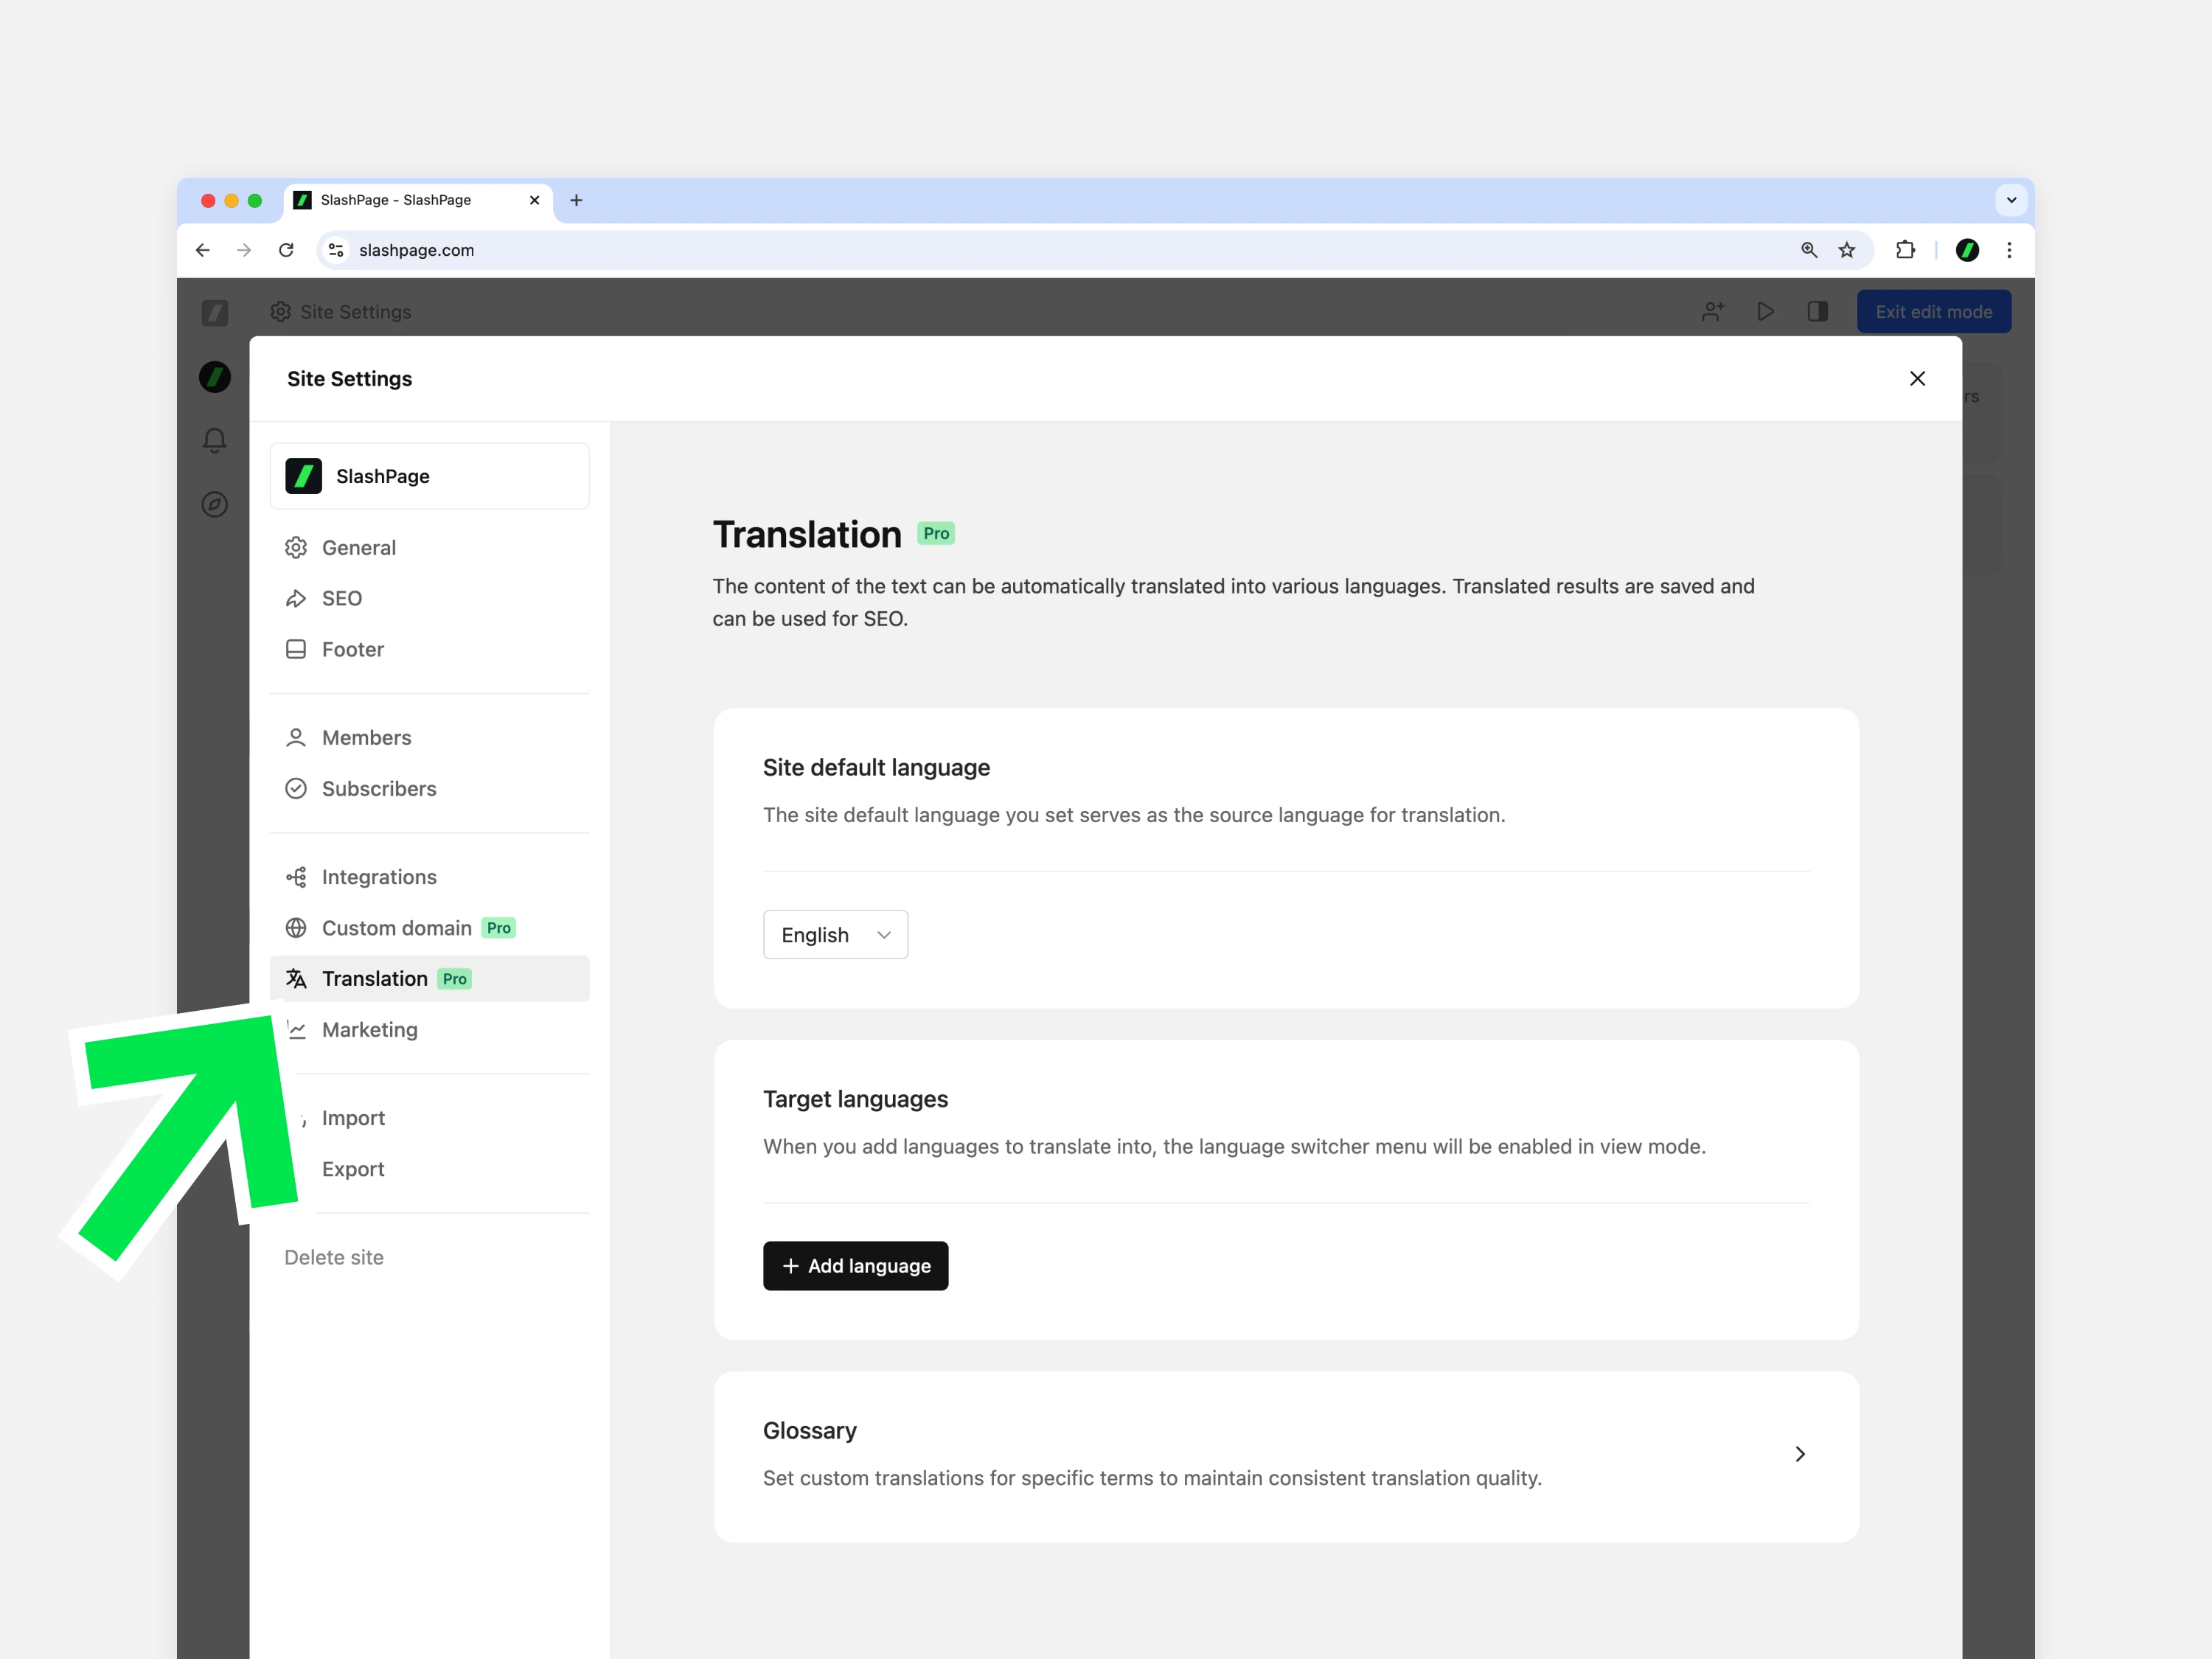This screenshot has width=2212, height=1659.
Task: Click the browser back arrow
Action: pos(203,250)
